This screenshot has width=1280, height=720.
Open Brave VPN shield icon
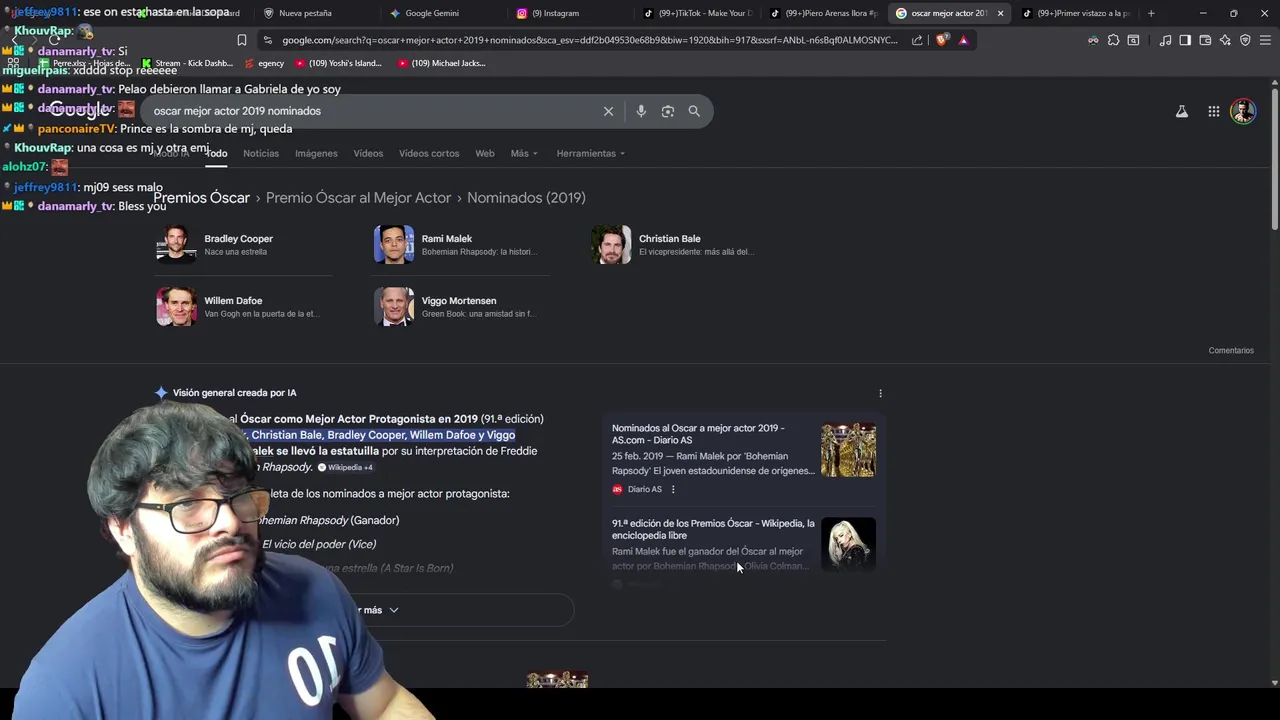coord(1245,40)
